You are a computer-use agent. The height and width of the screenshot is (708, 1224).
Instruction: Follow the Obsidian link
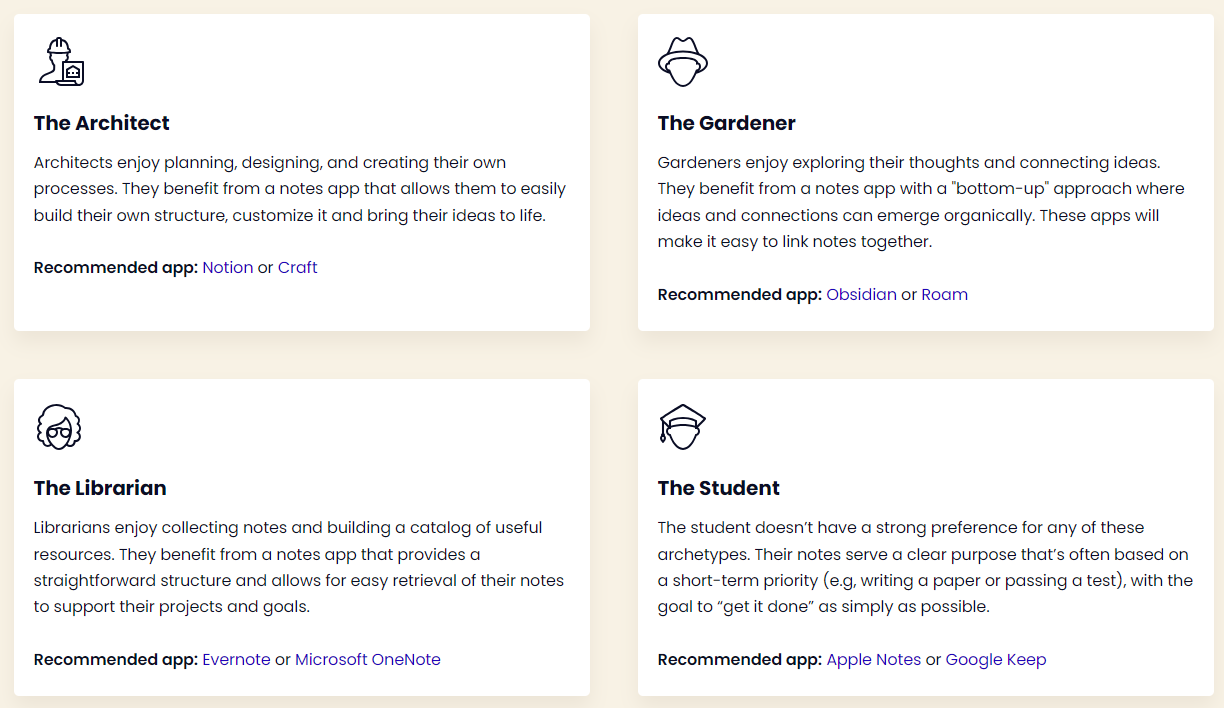click(x=861, y=295)
